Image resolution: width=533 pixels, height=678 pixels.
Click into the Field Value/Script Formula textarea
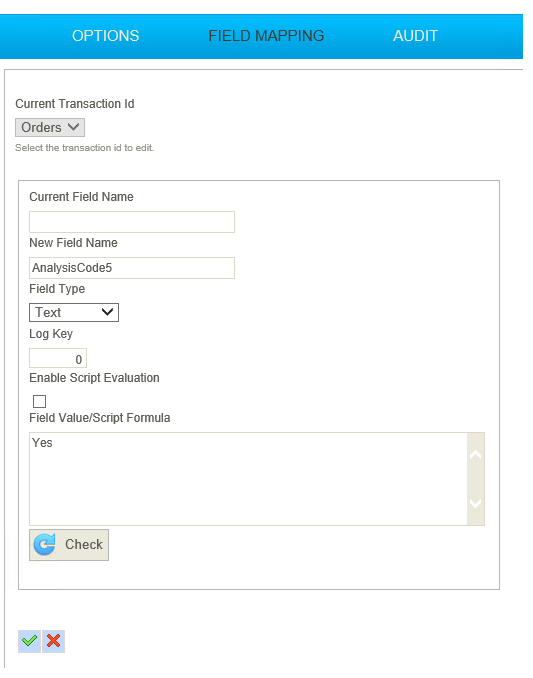click(248, 479)
